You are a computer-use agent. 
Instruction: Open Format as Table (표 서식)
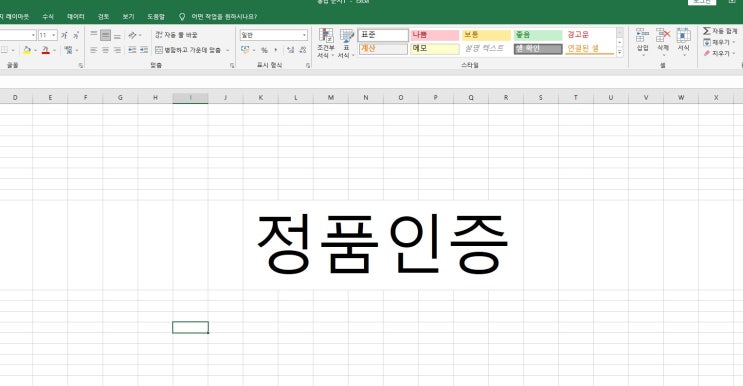(x=346, y=43)
